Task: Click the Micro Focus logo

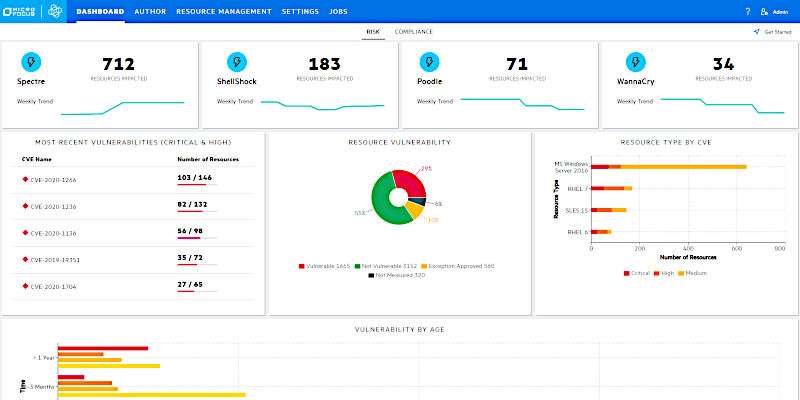Action: tap(20, 11)
